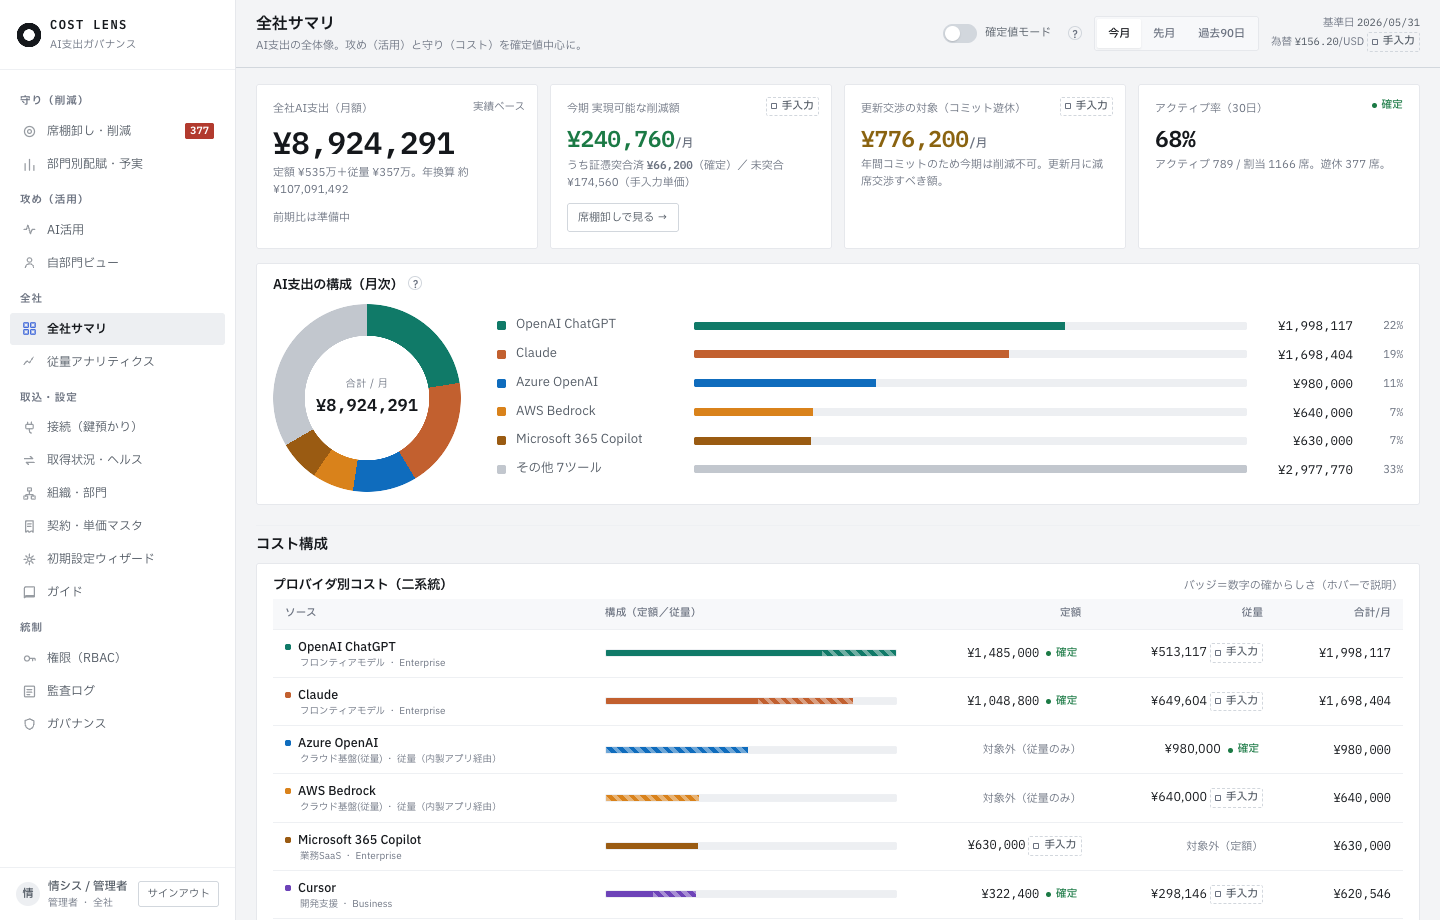
Task: Click the 手入力 badge on 今期 実現可能な削減額 card
Action: pyautogui.click(x=793, y=106)
